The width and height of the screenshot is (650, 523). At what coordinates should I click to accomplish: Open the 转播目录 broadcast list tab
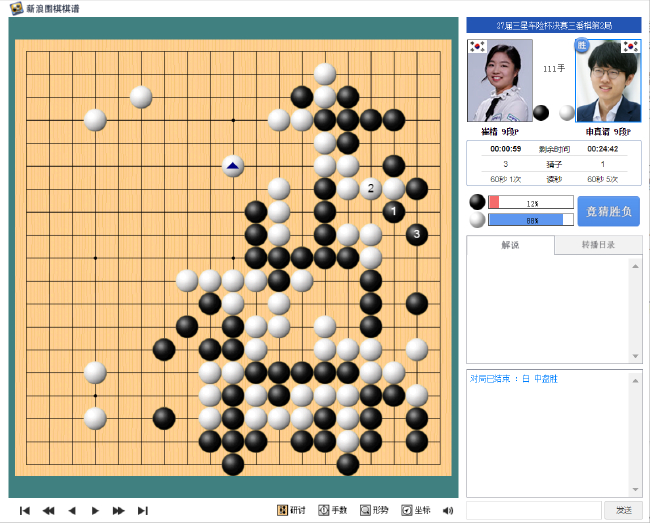(598, 245)
